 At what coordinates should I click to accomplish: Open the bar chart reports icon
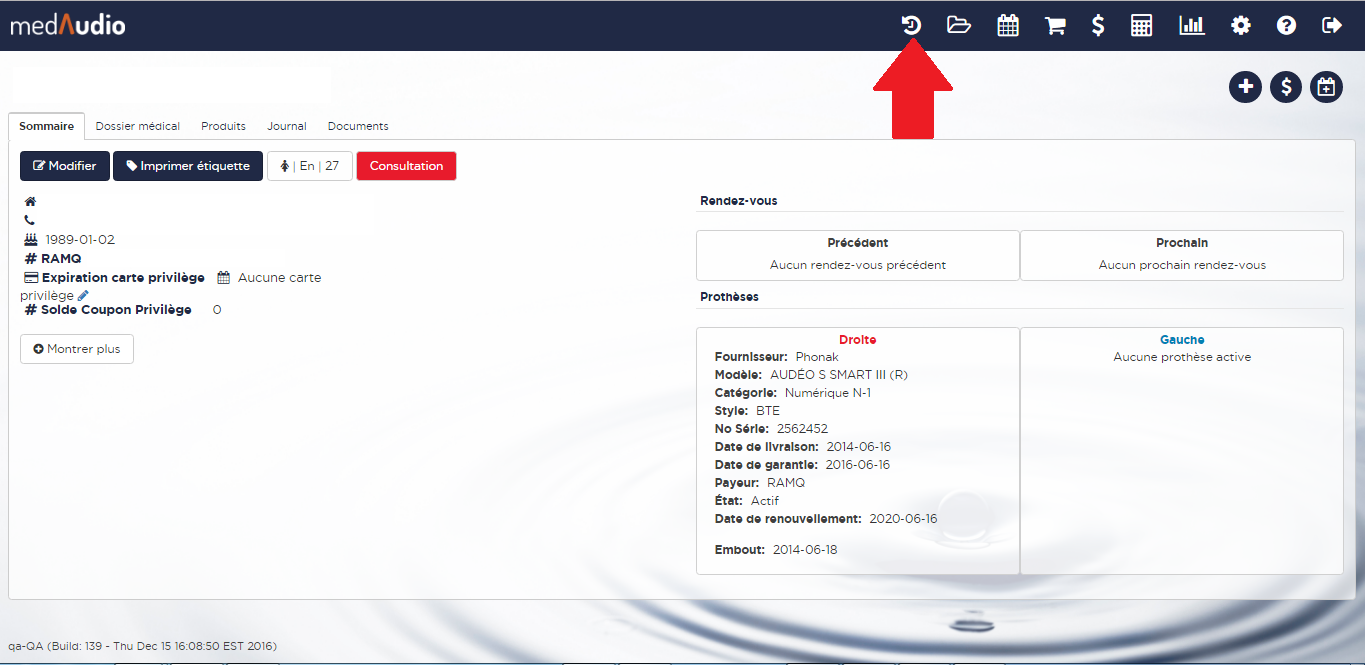[1192, 26]
